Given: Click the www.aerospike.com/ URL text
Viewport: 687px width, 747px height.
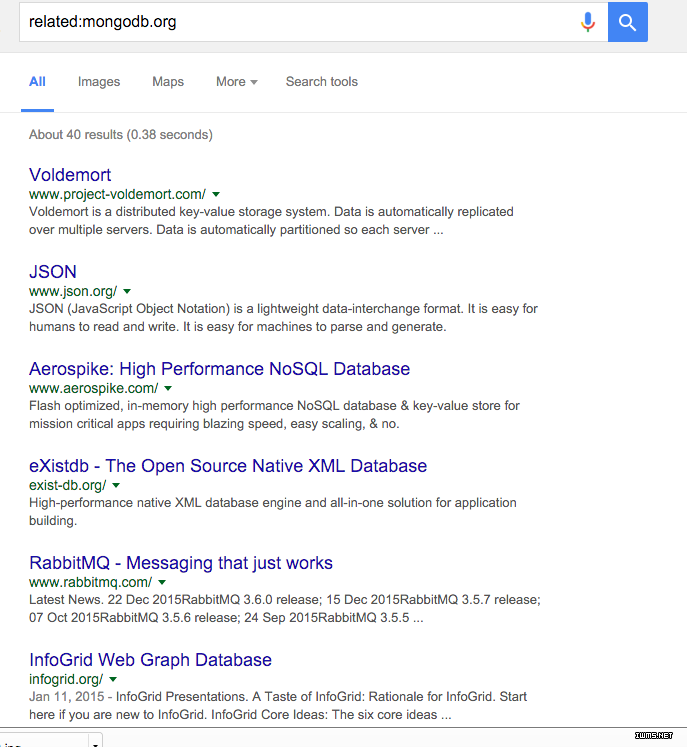Looking at the screenshot, I should [x=93, y=388].
